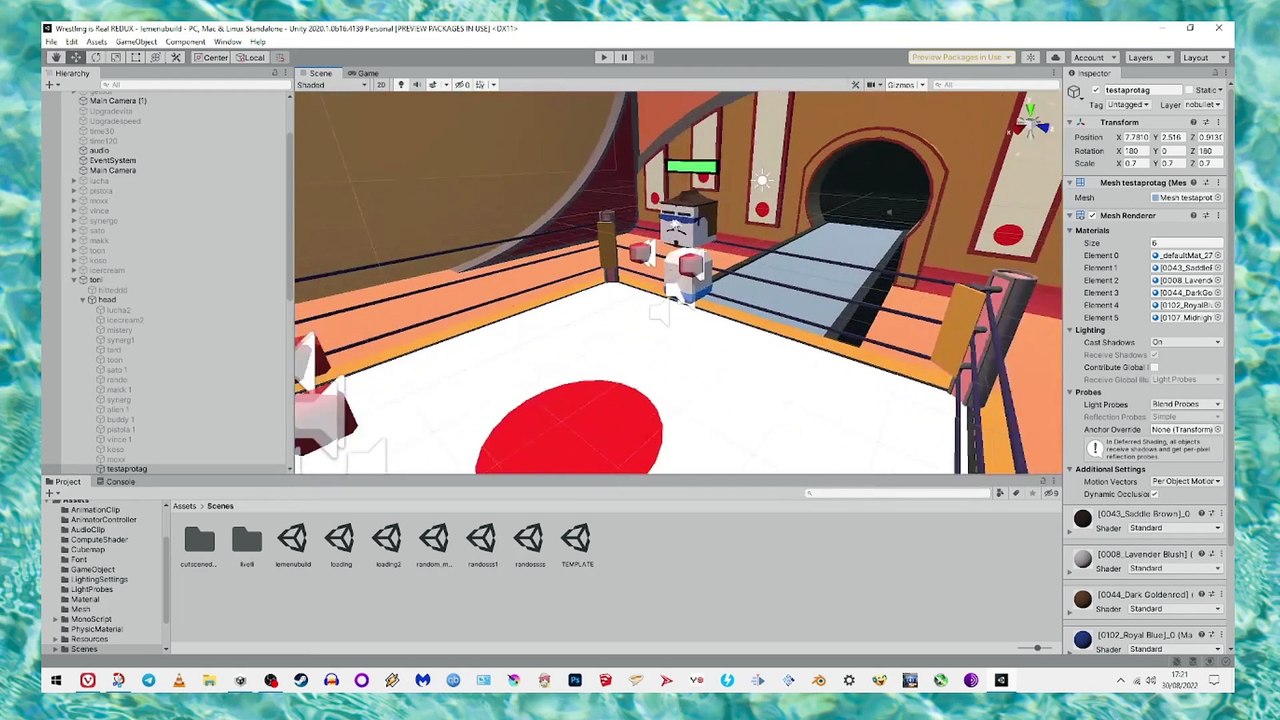Toggle the Static checkbox
This screenshot has width=1280, height=720.
coord(1189,90)
